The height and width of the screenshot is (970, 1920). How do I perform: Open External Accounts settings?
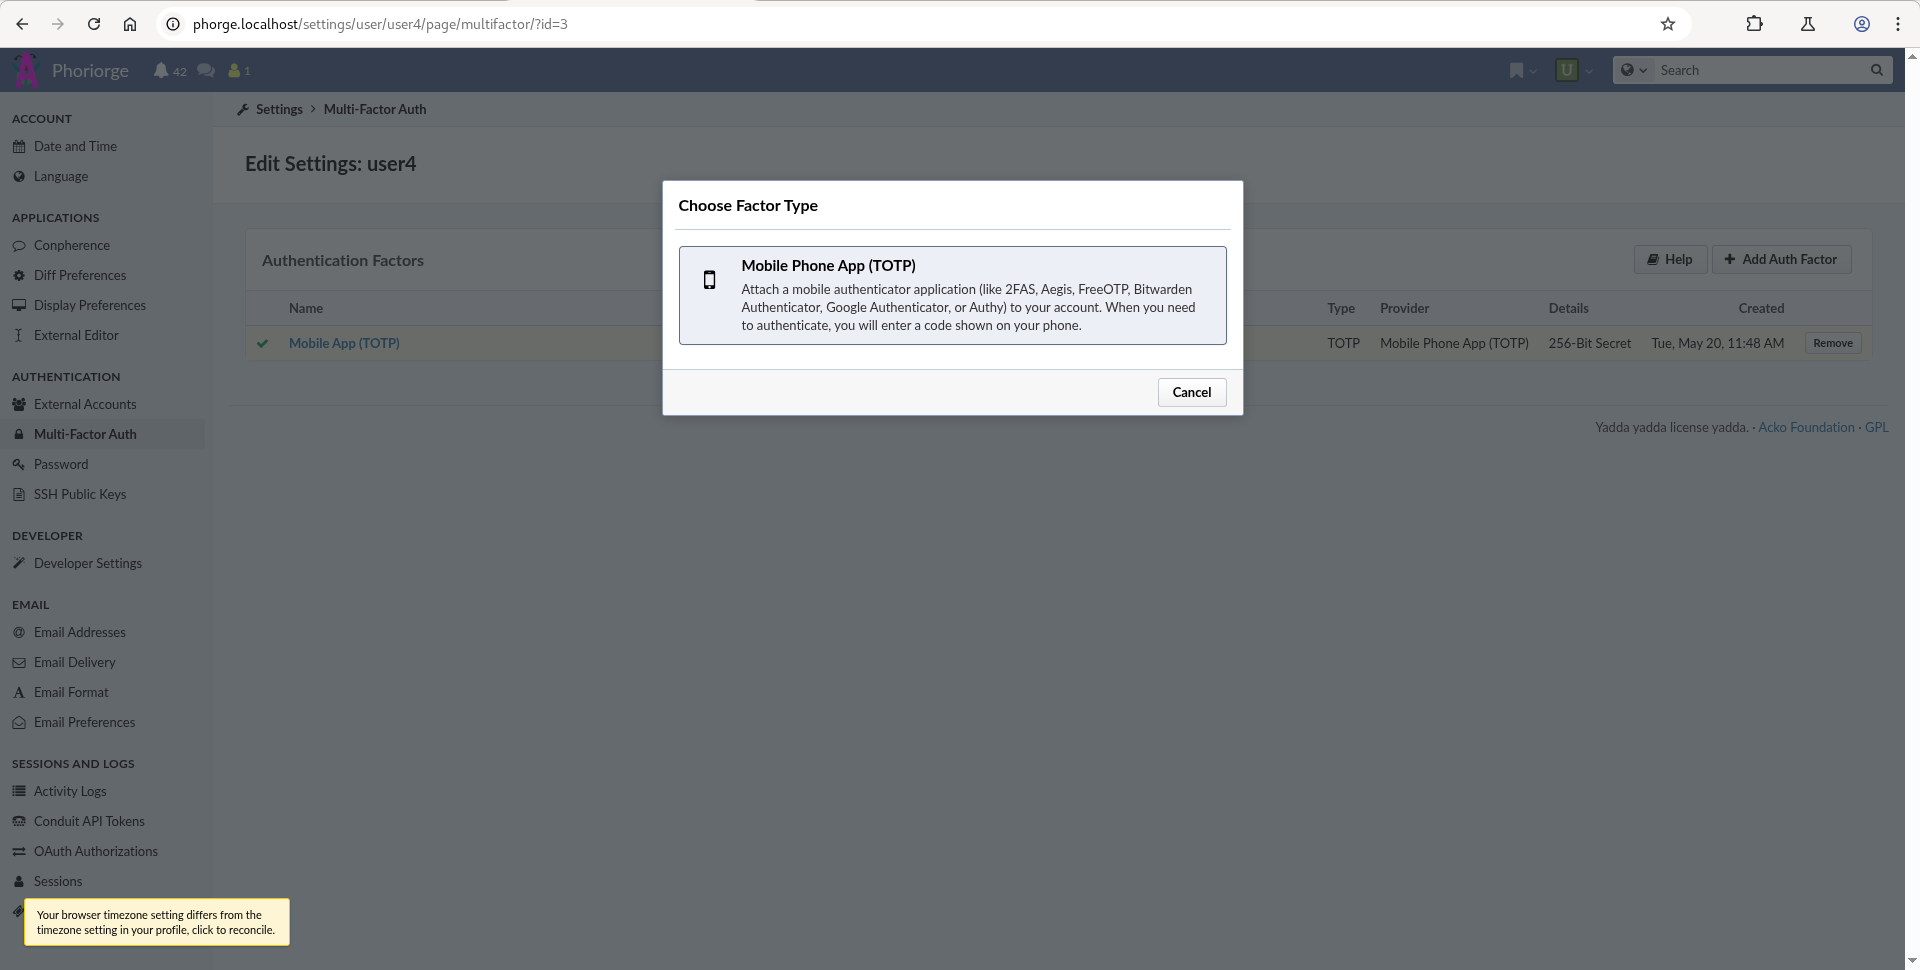point(85,404)
